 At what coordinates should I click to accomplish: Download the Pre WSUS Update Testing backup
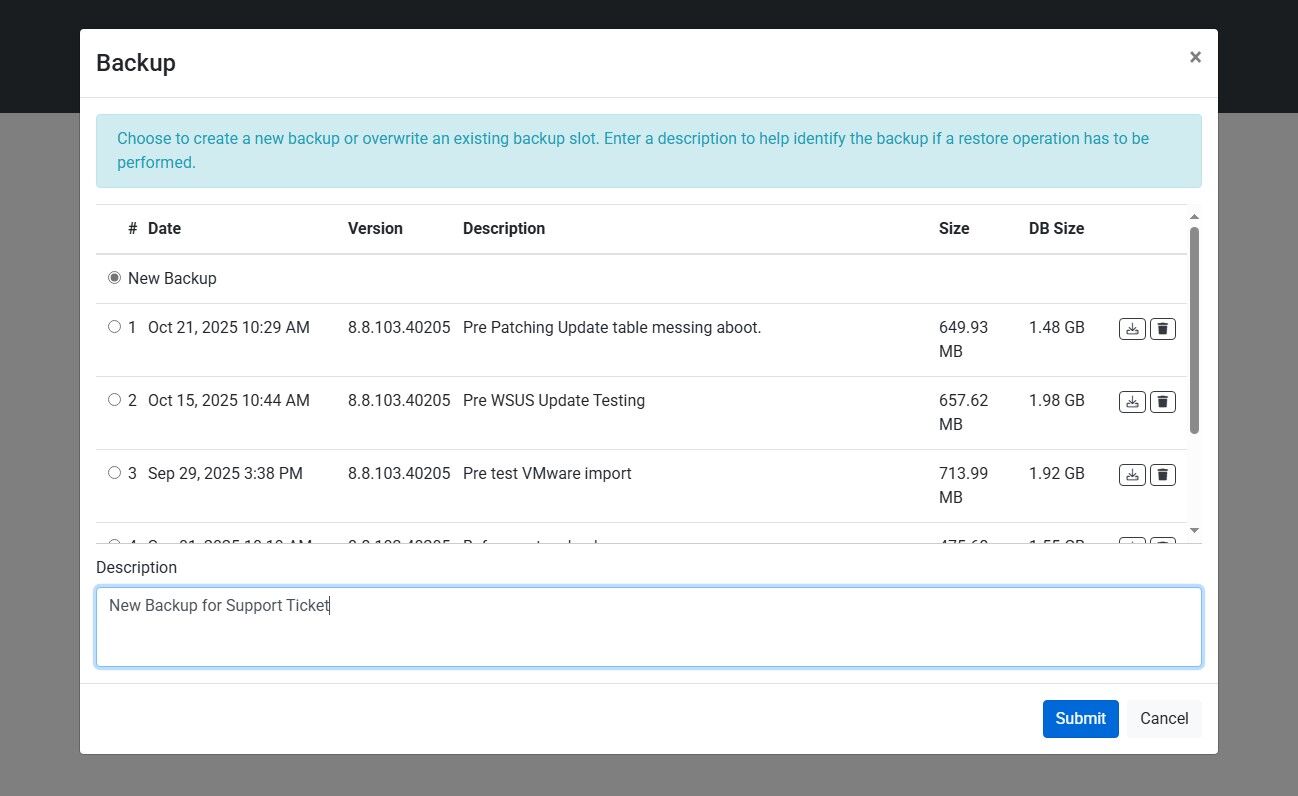[1132, 402]
